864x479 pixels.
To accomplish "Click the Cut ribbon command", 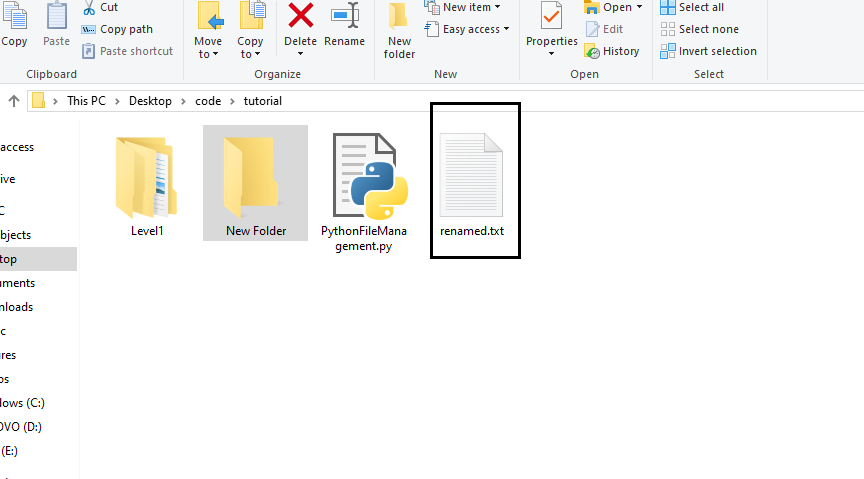I will pos(108,8).
